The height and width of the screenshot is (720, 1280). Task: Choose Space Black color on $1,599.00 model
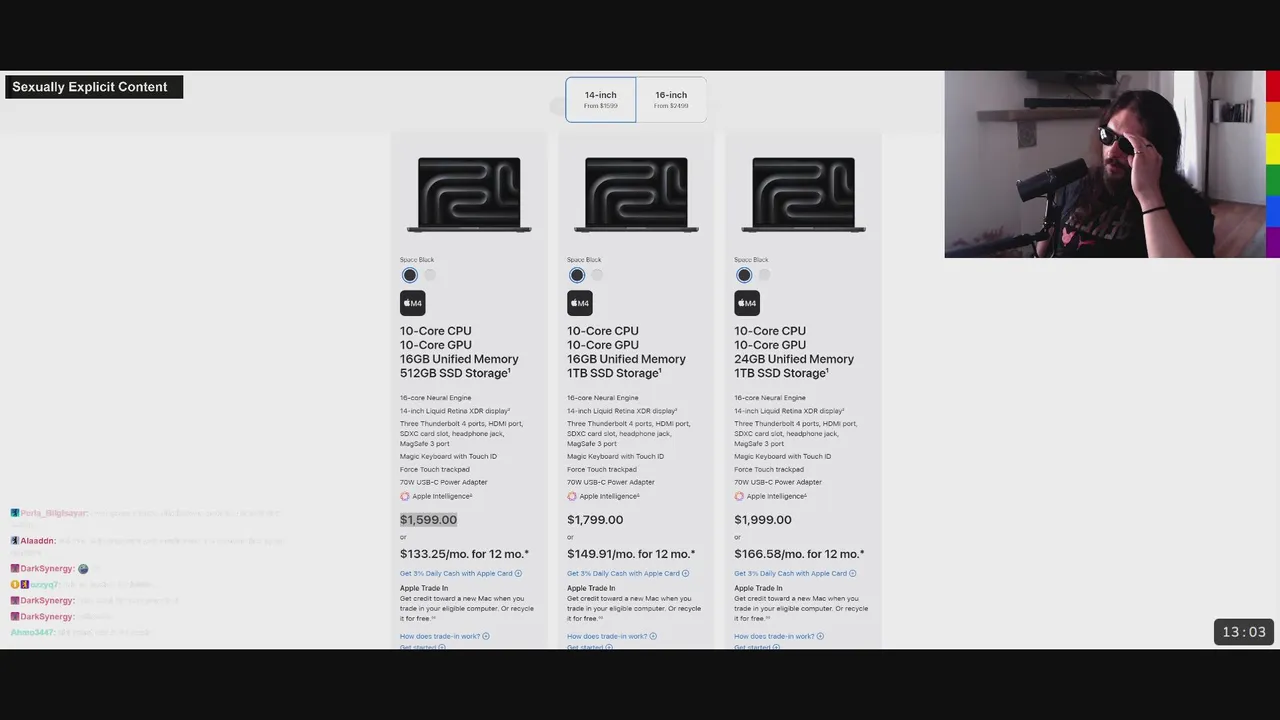tap(409, 275)
